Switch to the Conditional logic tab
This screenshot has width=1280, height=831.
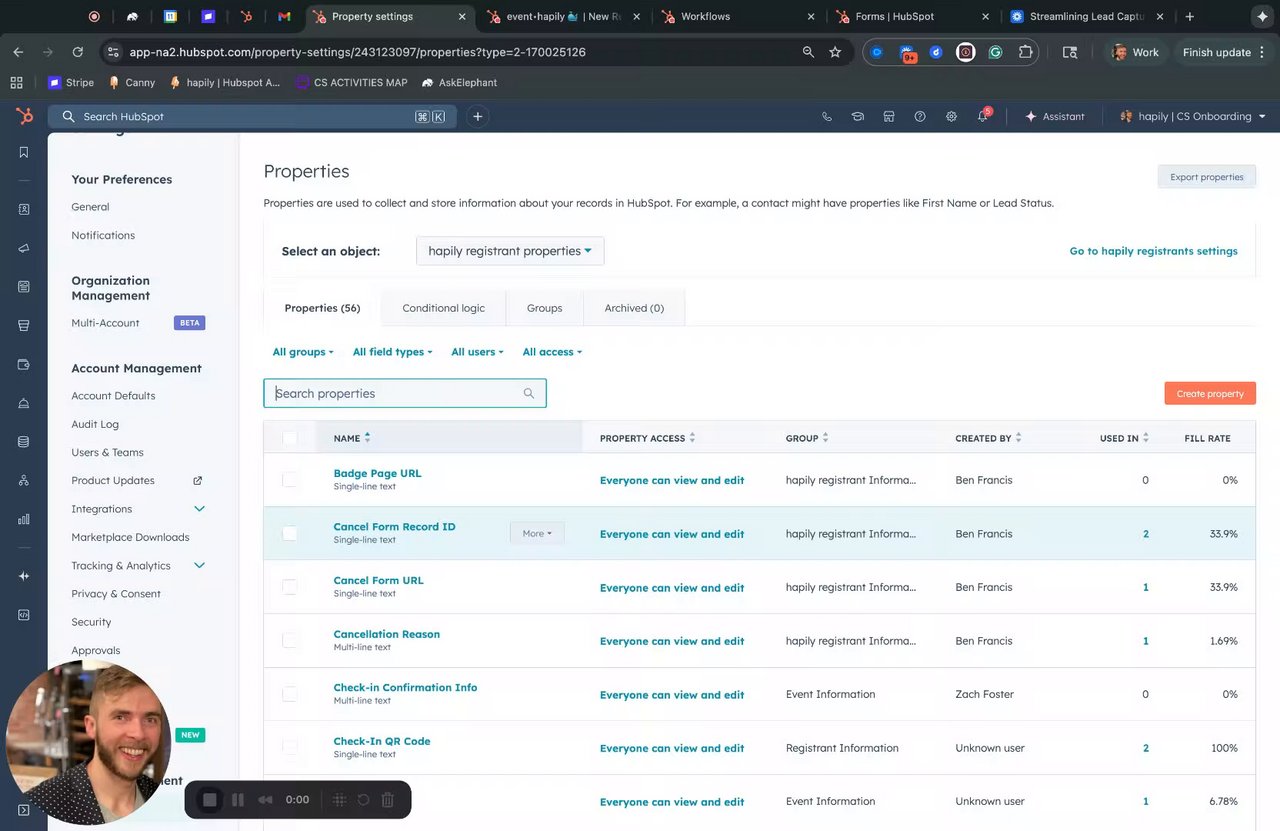pos(444,308)
